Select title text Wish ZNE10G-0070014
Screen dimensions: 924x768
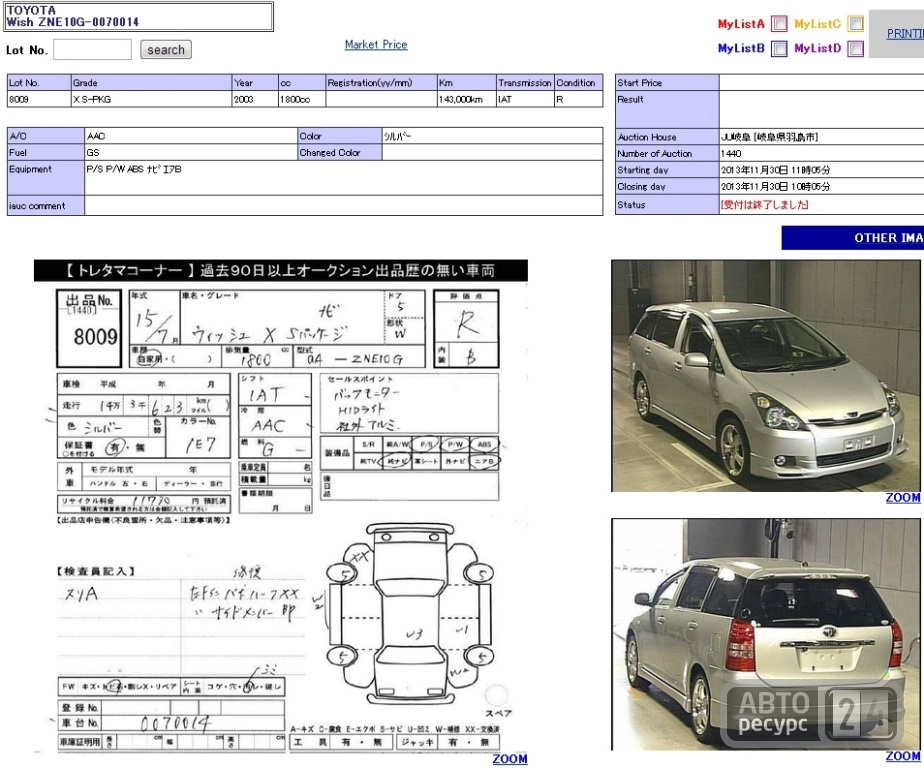(x=72, y=22)
